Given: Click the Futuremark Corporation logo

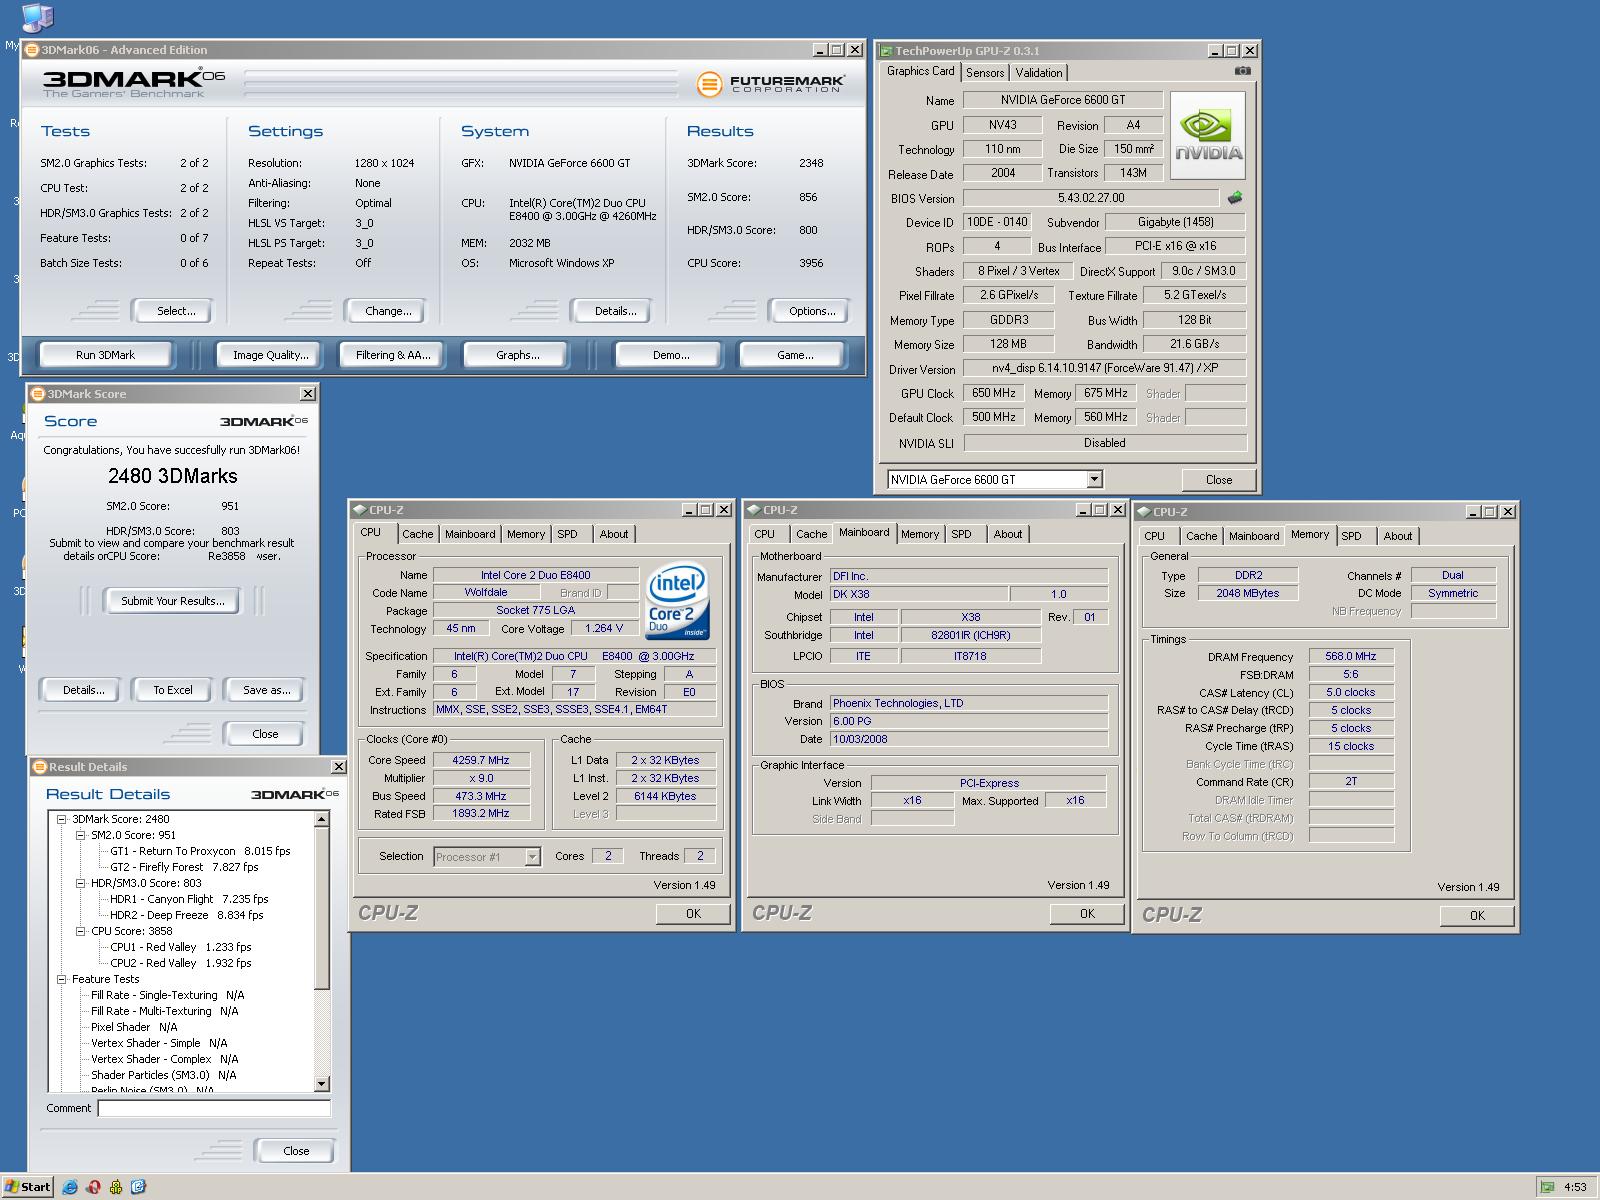Looking at the screenshot, I should 770,84.
